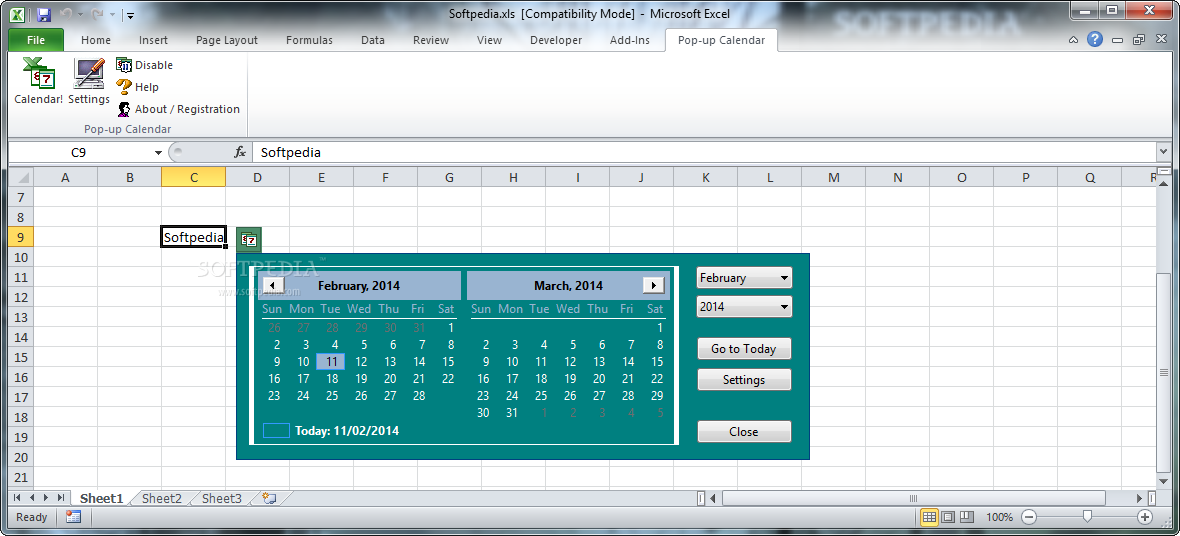Select cell C9 with Softpedia

coord(193,237)
